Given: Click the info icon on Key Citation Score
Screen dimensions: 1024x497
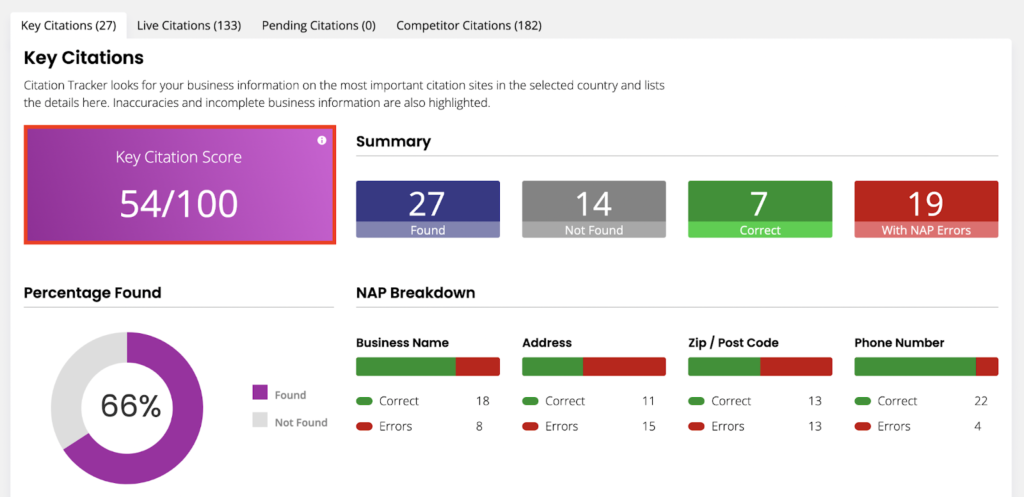Looking at the screenshot, I should [x=321, y=141].
